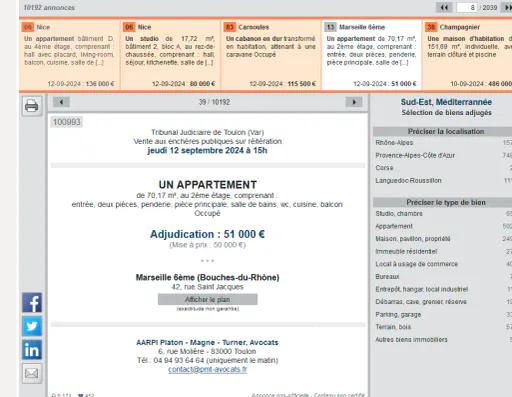Click the Mise à prix : 50 000 € text
Image resolution: width=512 pixels, height=397 pixels.
click(207, 245)
